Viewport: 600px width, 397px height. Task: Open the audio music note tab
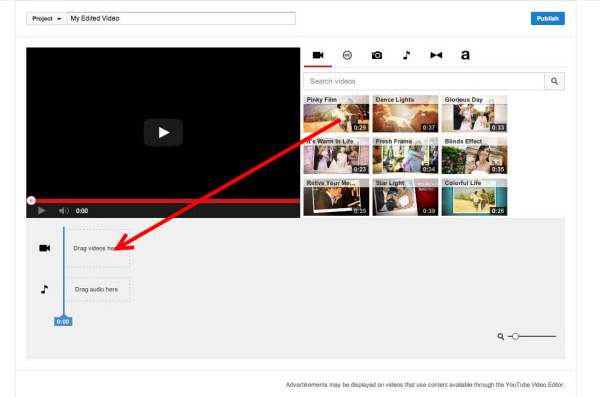coord(406,56)
